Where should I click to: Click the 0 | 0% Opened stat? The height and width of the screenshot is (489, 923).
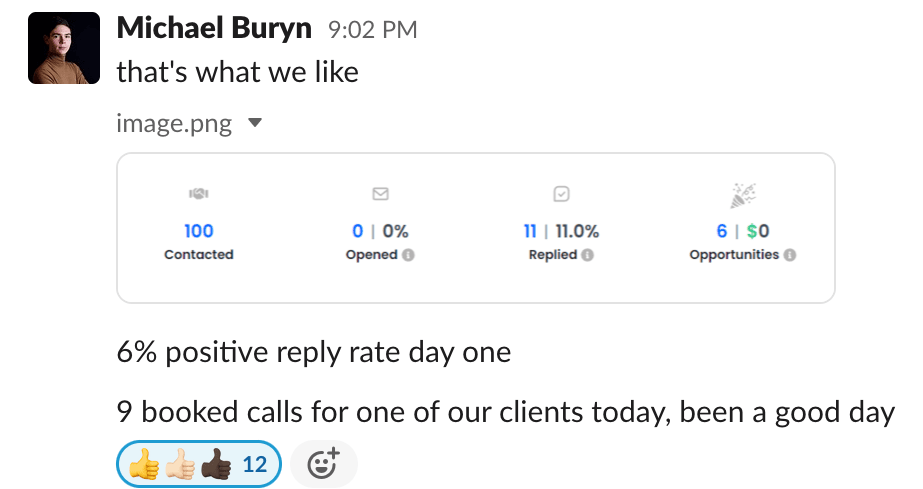coord(380,231)
